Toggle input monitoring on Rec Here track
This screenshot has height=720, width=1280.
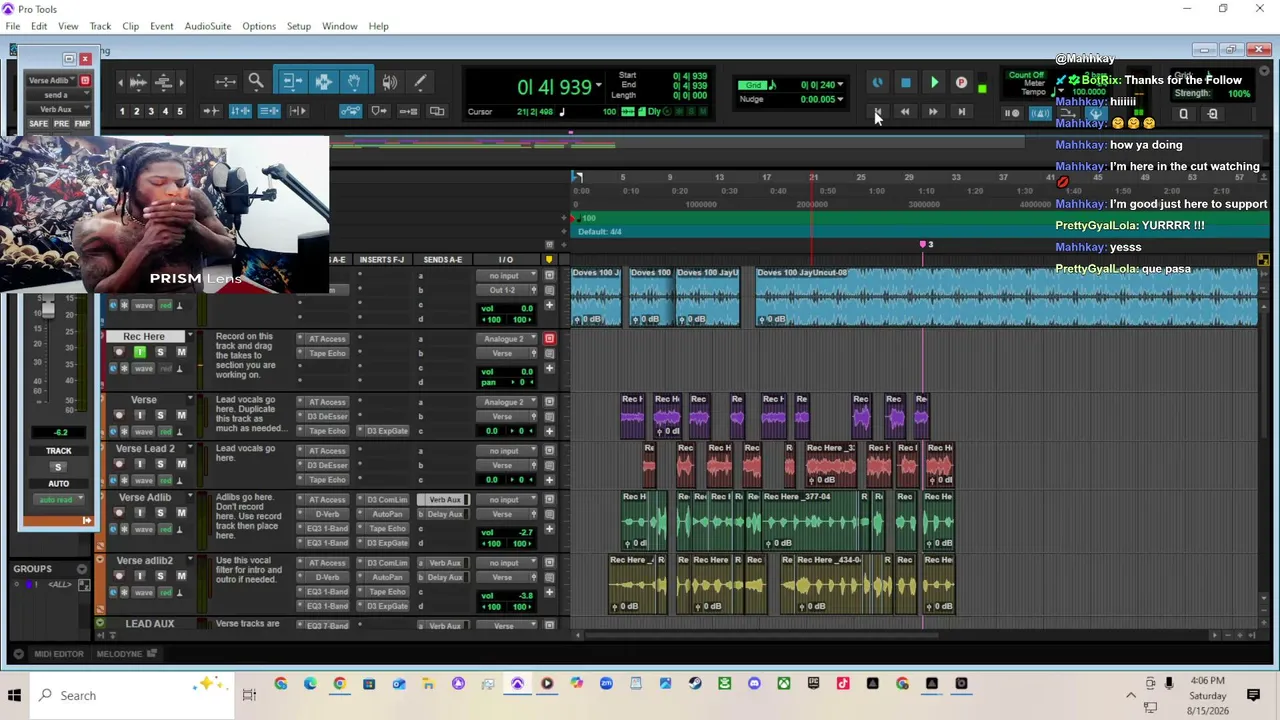(x=140, y=352)
